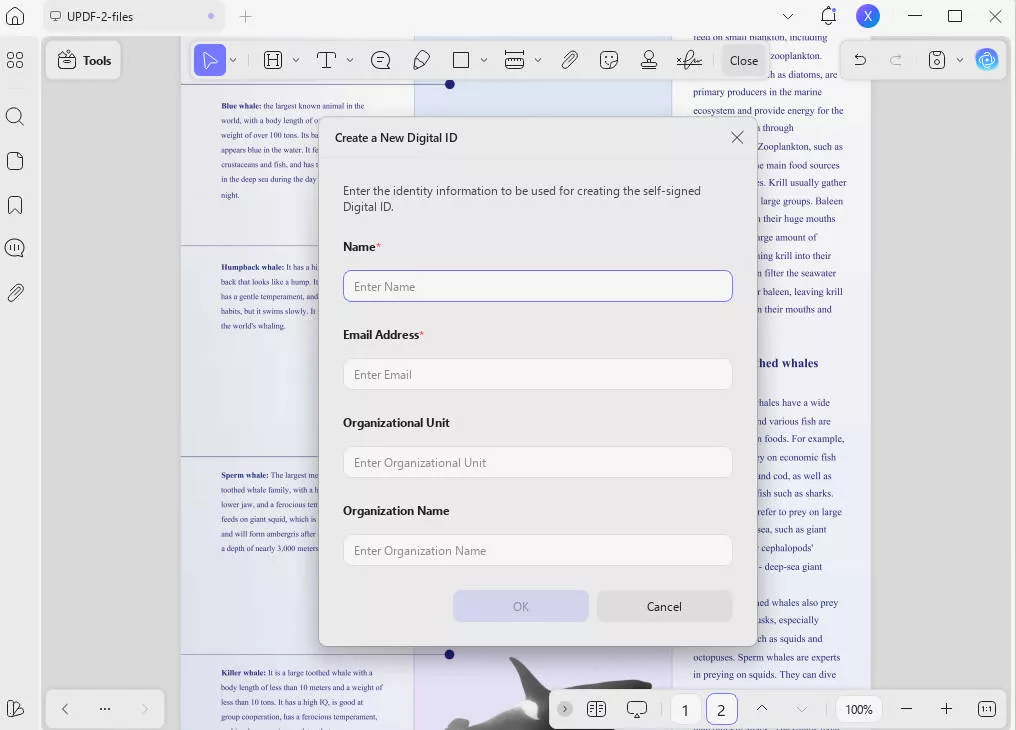Screen dimensions: 1016x730
Task: Open the comments panel in sidebar
Action: [15, 248]
